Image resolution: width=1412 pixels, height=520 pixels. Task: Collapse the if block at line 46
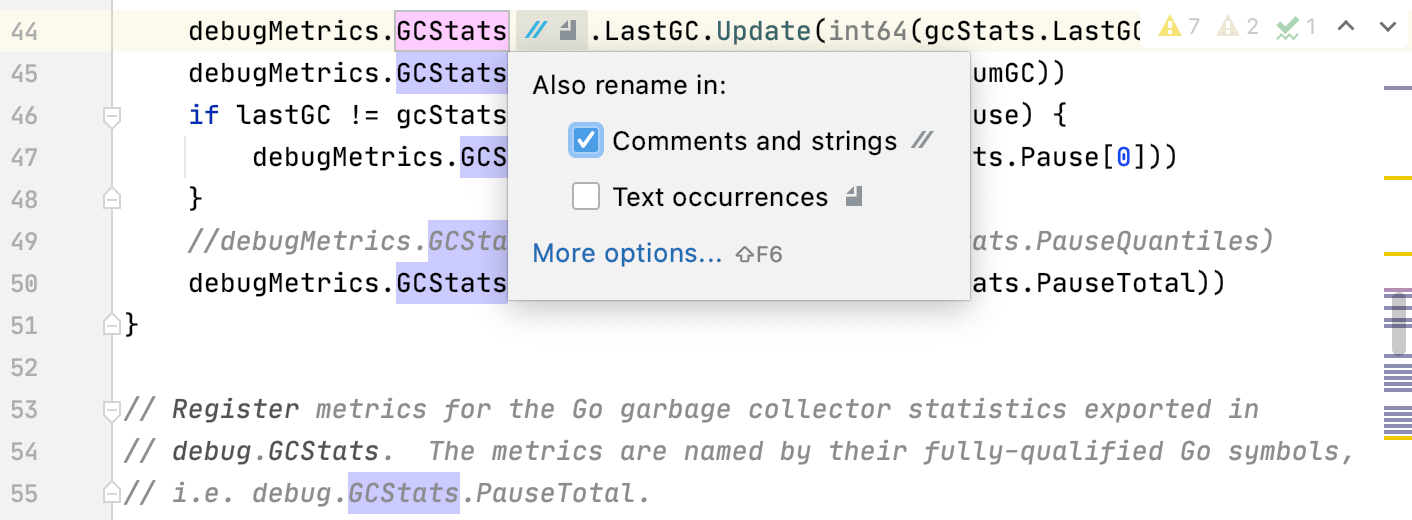coord(112,116)
